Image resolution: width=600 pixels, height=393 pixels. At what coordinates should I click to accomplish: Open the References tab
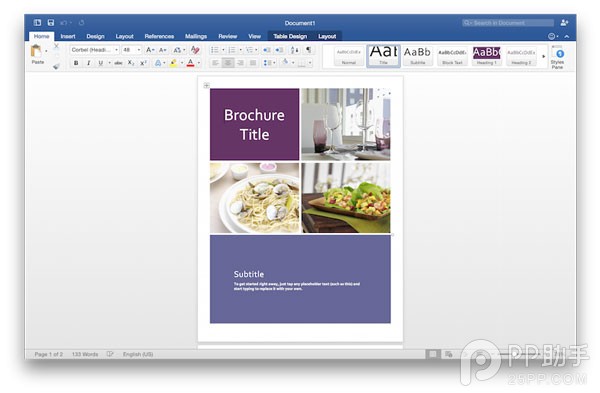[159, 36]
